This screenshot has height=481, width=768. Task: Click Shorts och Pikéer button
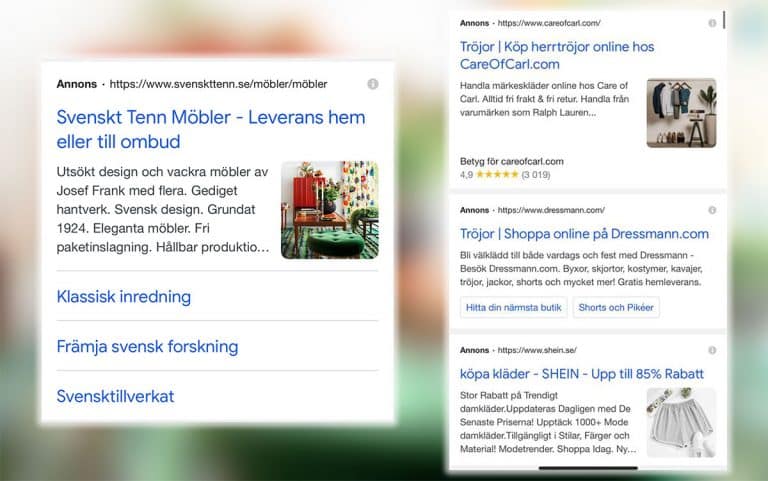click(616, 308)
